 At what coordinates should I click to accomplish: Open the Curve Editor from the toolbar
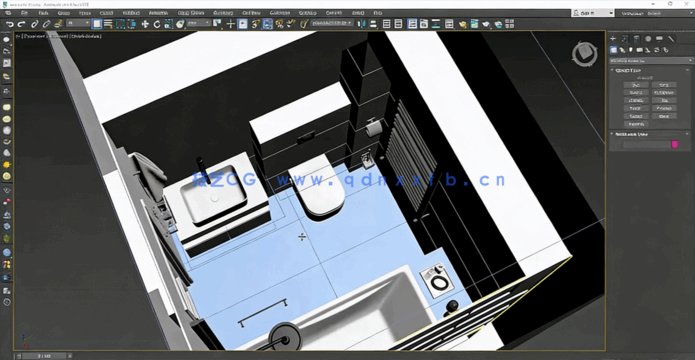[x=424, y=24]
